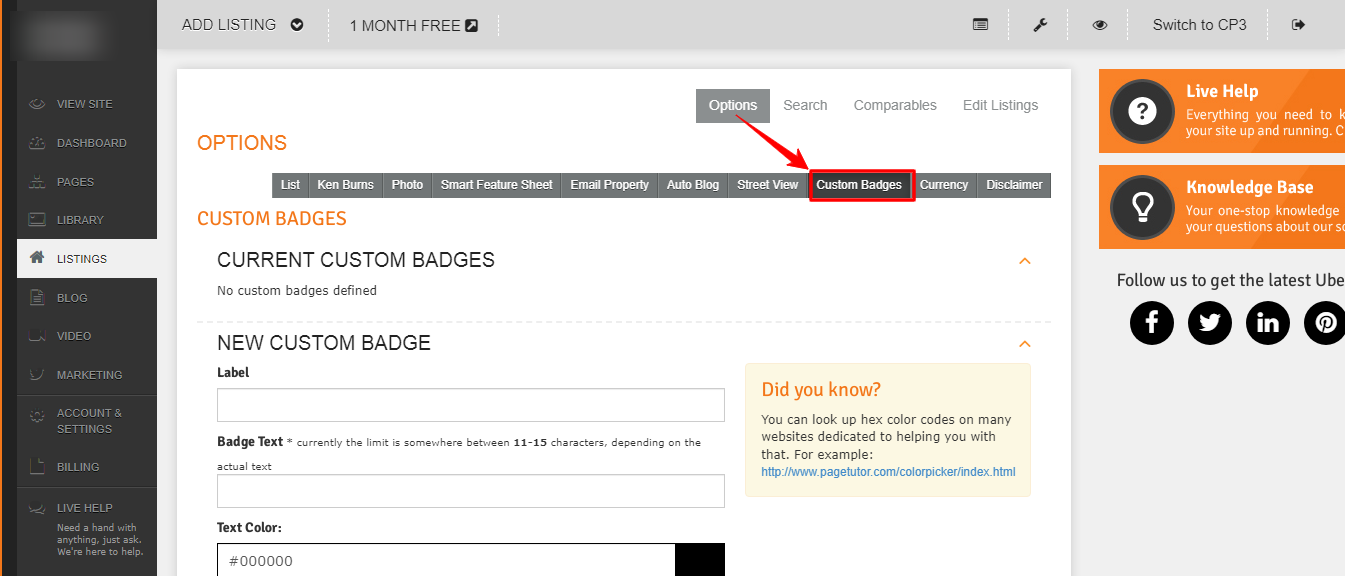Image resolution: width=1345 pixels, height=576 pixels.
Task: Open VIEW SITE in sidebar
Action: tap(87, 104)
